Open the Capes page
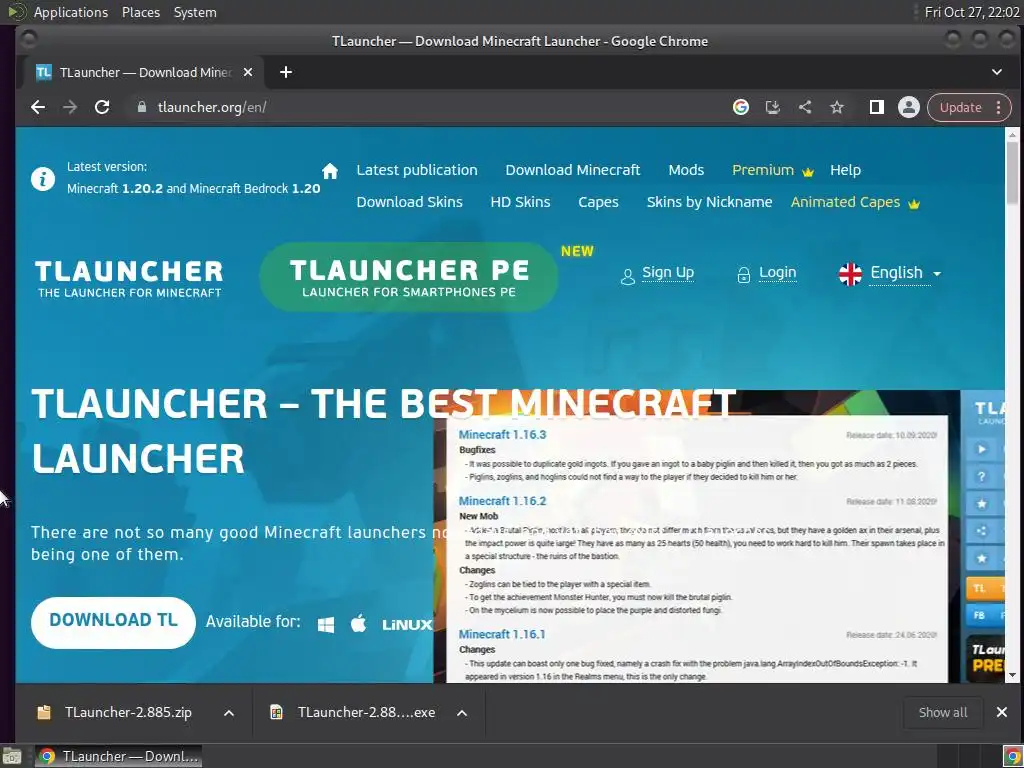The height and width of the screenshot is (768, 1024). (598, 202)
